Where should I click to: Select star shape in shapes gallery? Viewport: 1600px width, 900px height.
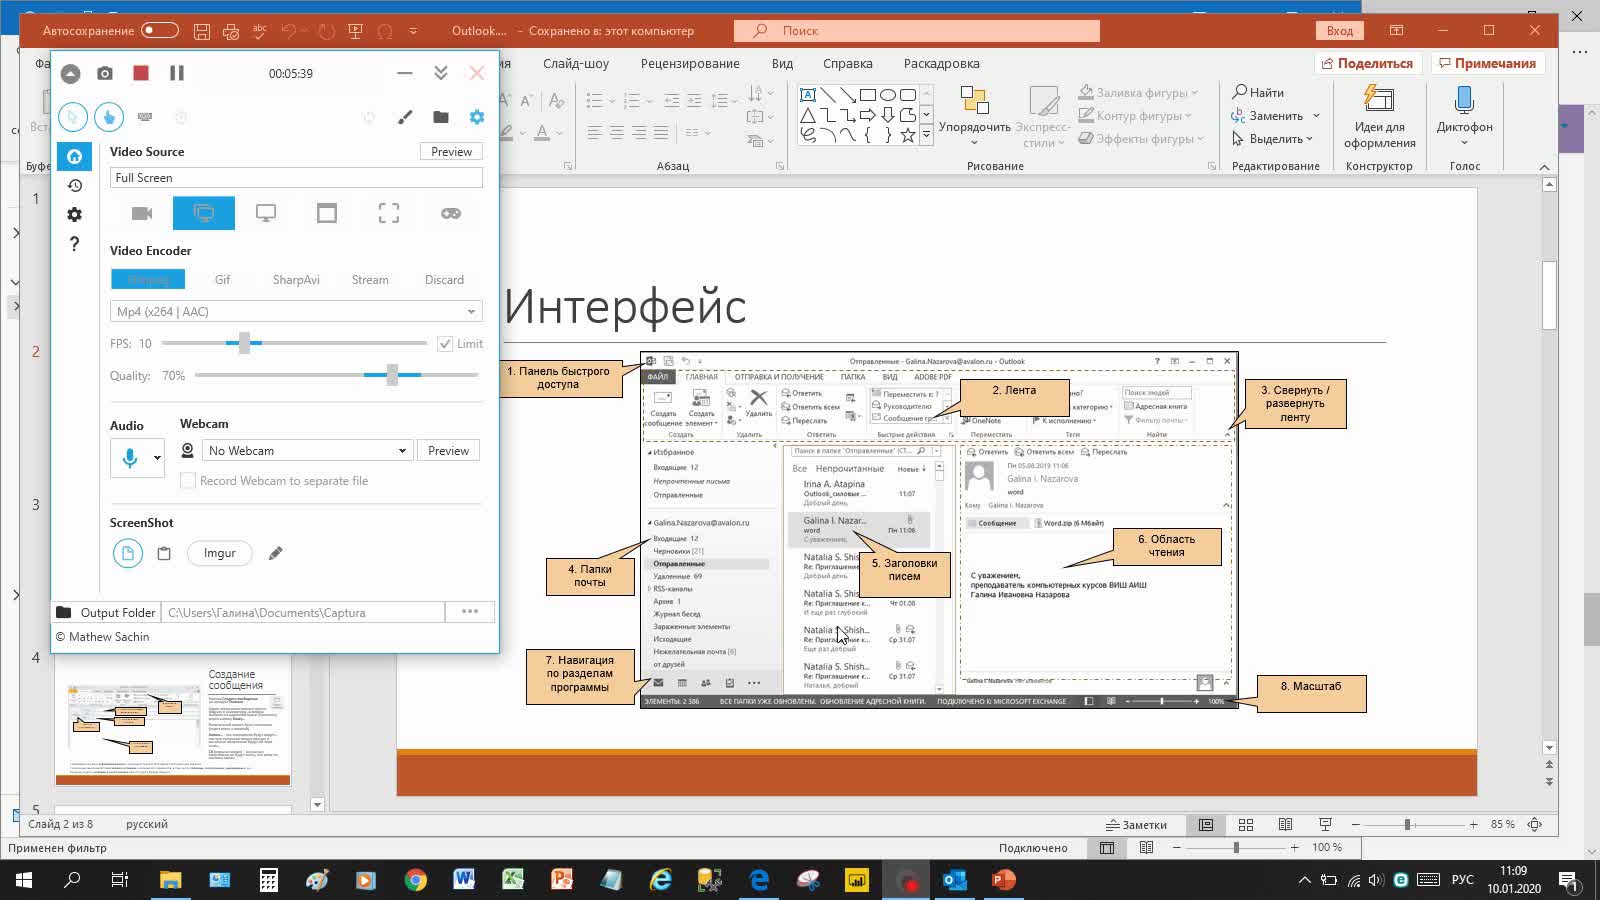[907, 135]
